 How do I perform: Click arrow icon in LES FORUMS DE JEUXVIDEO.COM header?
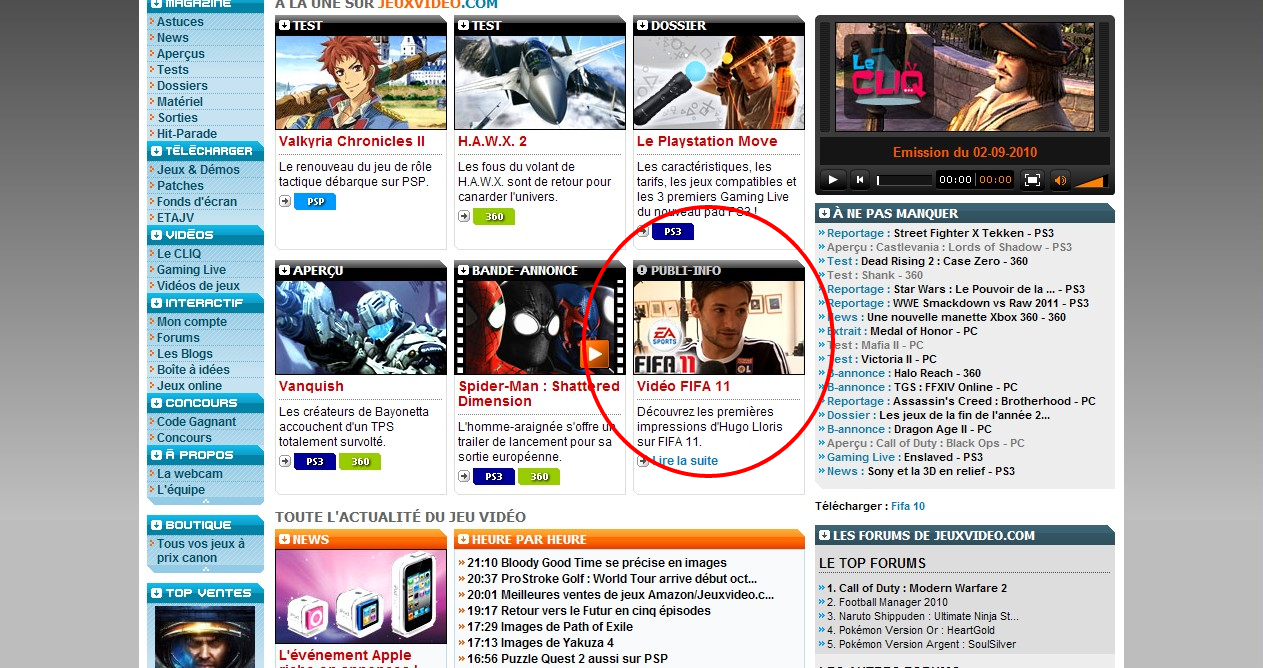(x=824, y=535)
